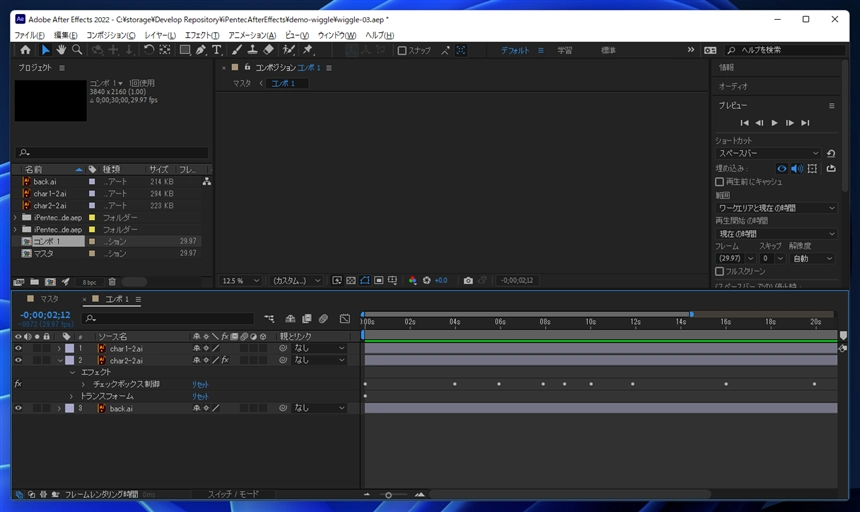Screen dimensions: 860x512
Task: Click the Project panel search field
Action: 112,152
